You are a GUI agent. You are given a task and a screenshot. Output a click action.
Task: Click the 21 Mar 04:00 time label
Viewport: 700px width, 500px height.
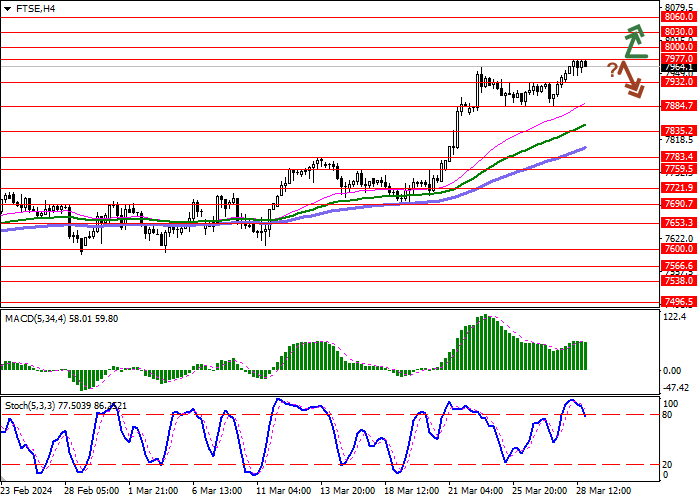click(476, 491)
